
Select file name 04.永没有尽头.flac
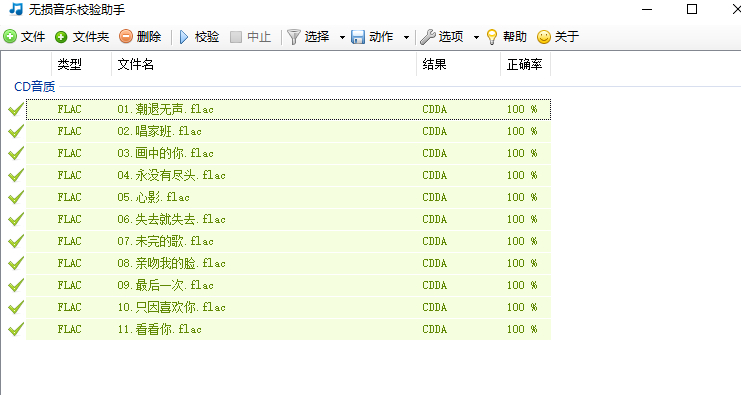172,175
